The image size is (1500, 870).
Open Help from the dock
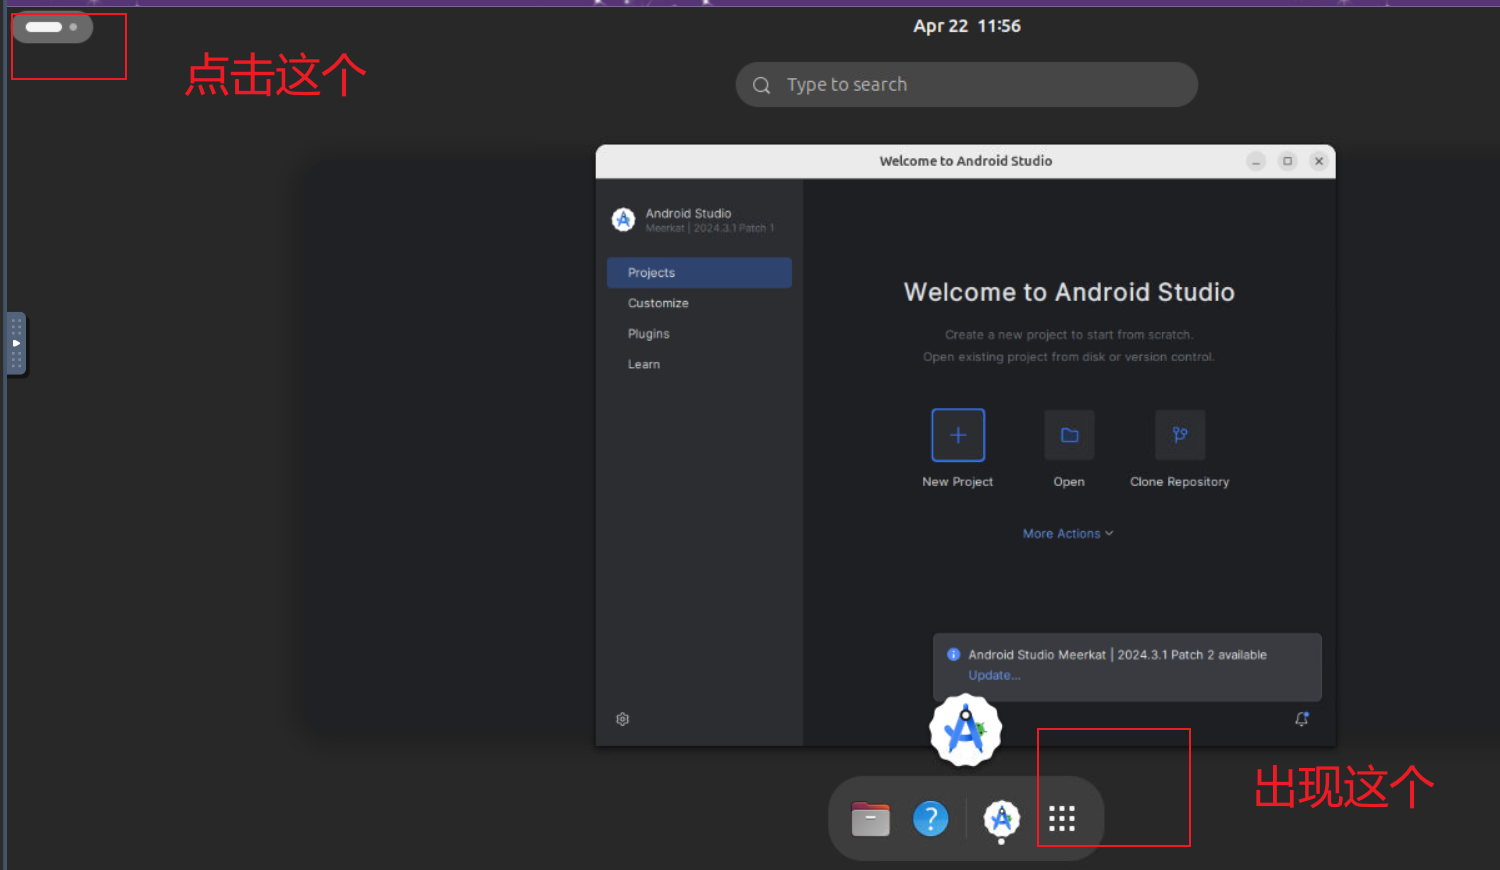pos(931,819)
